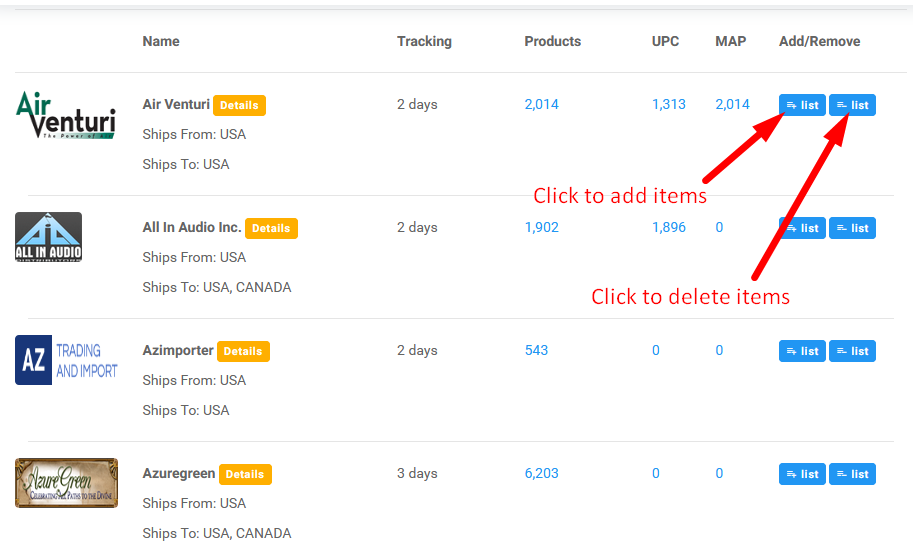Screen dimensions: 913x547
Task: Click add-to-list button for Air Venturi
Action: pos(802,105)
